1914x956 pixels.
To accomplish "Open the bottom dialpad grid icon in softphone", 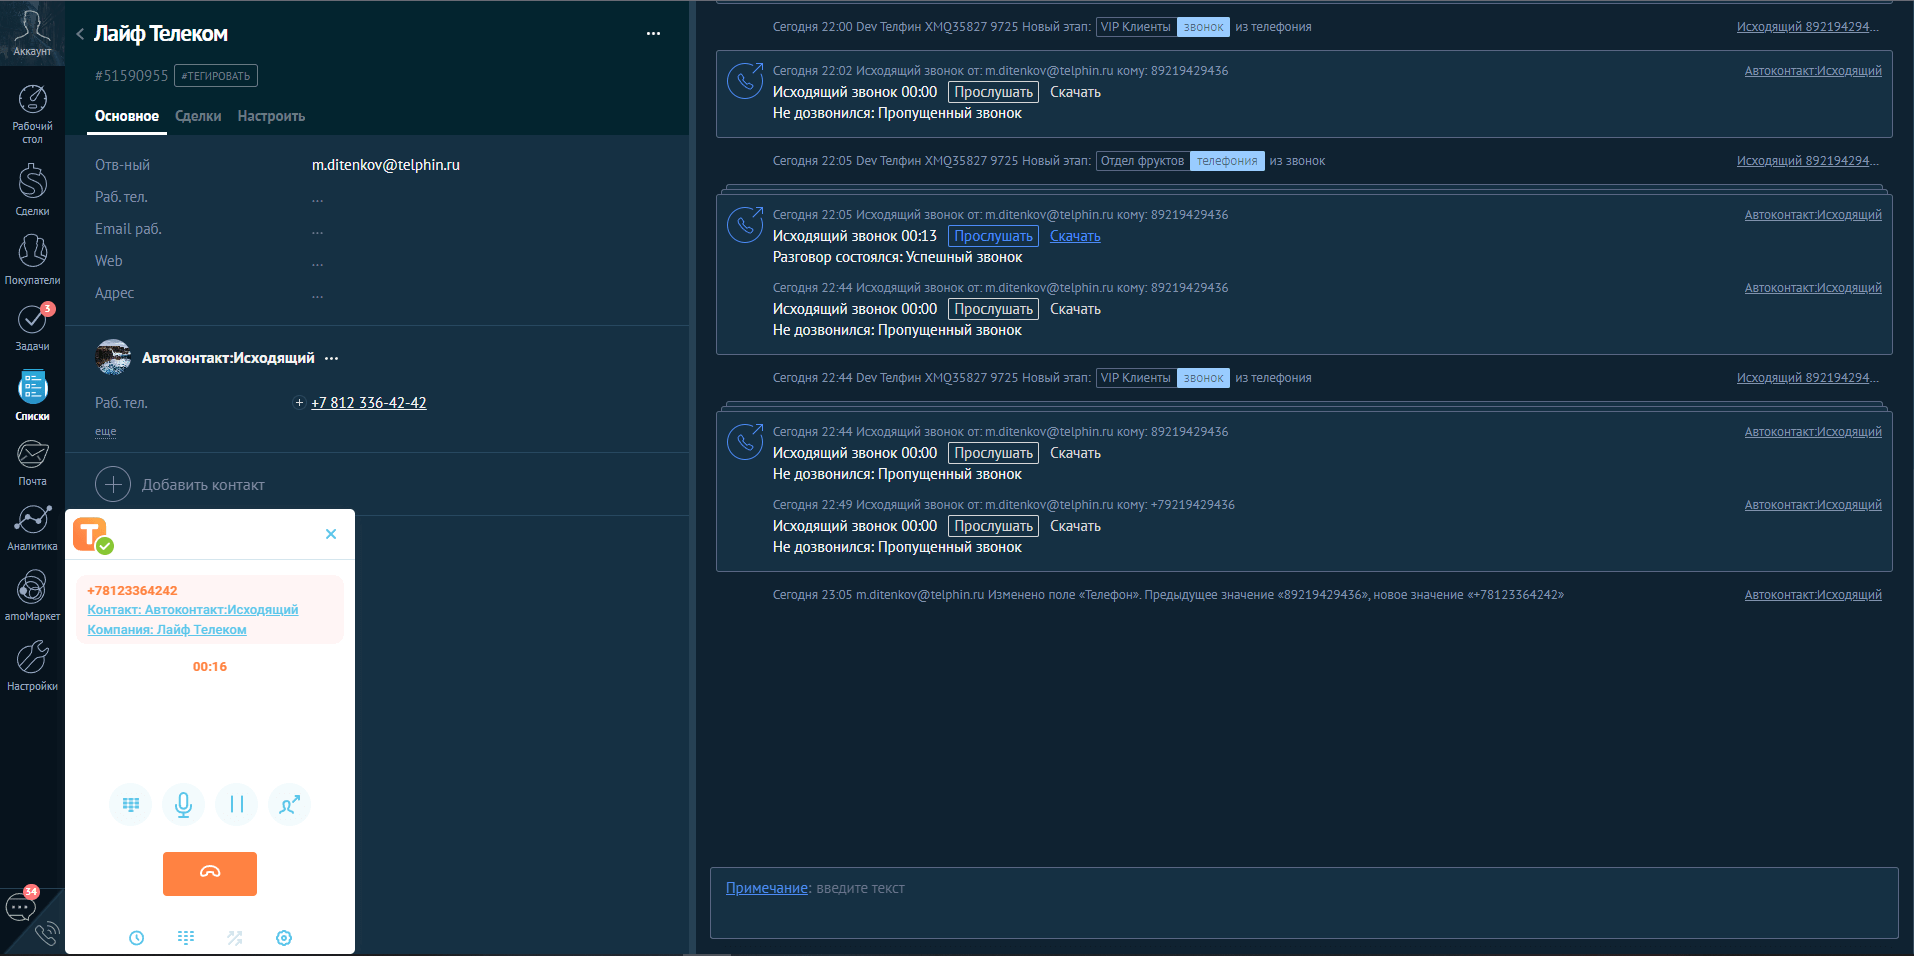I will 186,938.
